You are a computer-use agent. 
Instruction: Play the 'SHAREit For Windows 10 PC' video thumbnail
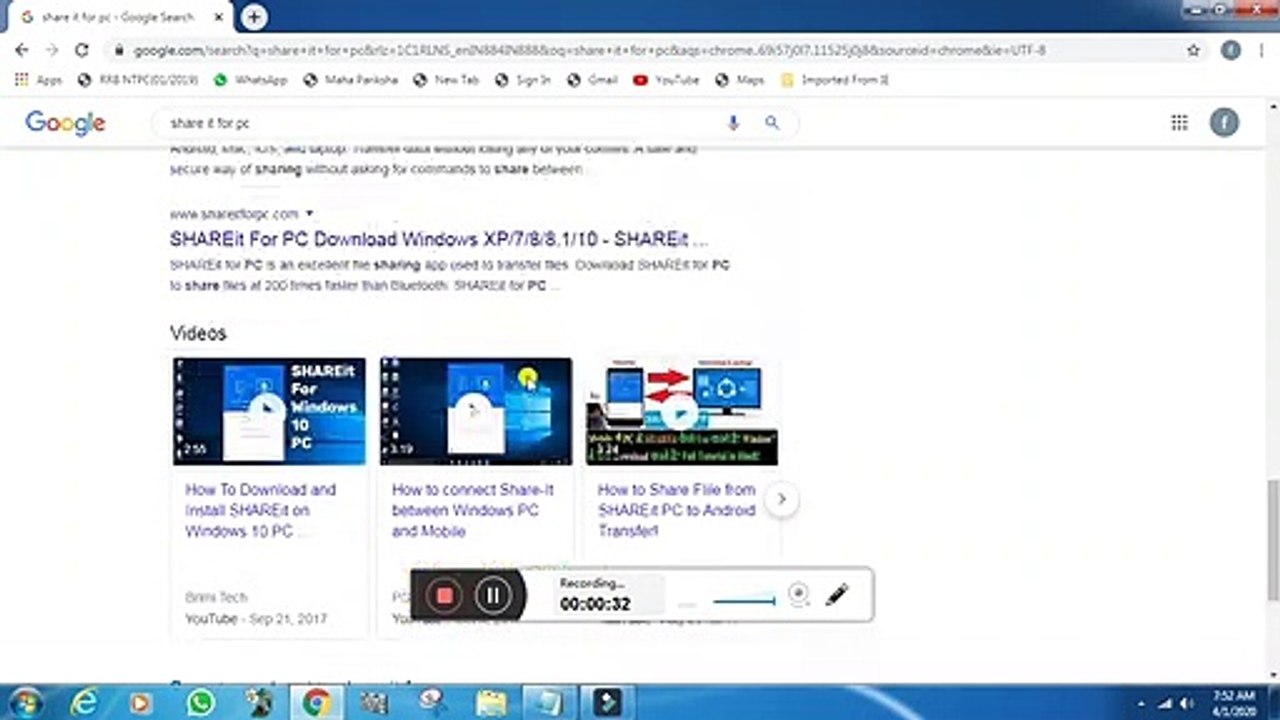pyautogui.click(x=269, y=411)
